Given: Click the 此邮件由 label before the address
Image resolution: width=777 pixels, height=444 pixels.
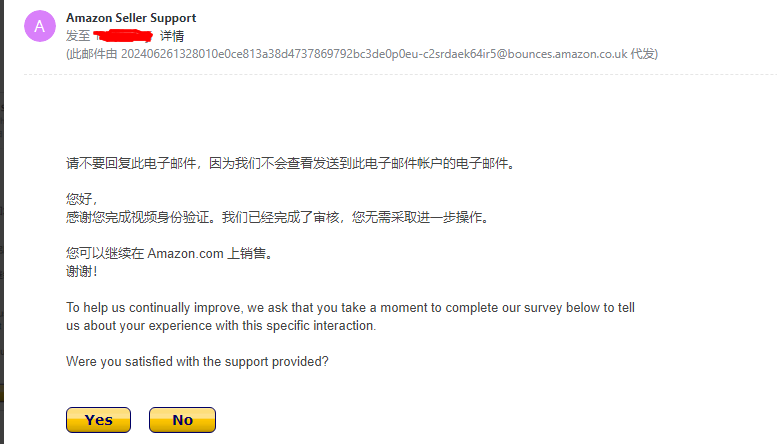Looking at the screenshot, I should (x=93, y=54).
